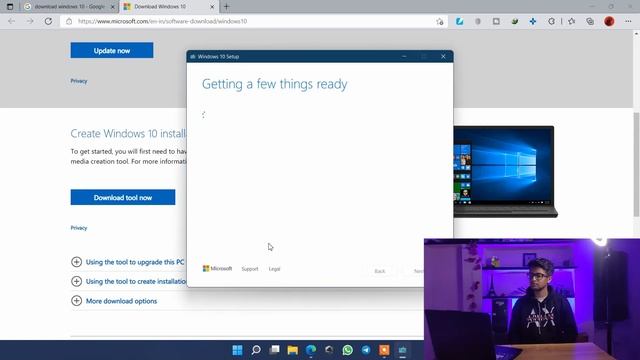
Task: Open Telegram from the taskbar
Action: point(366,350)
